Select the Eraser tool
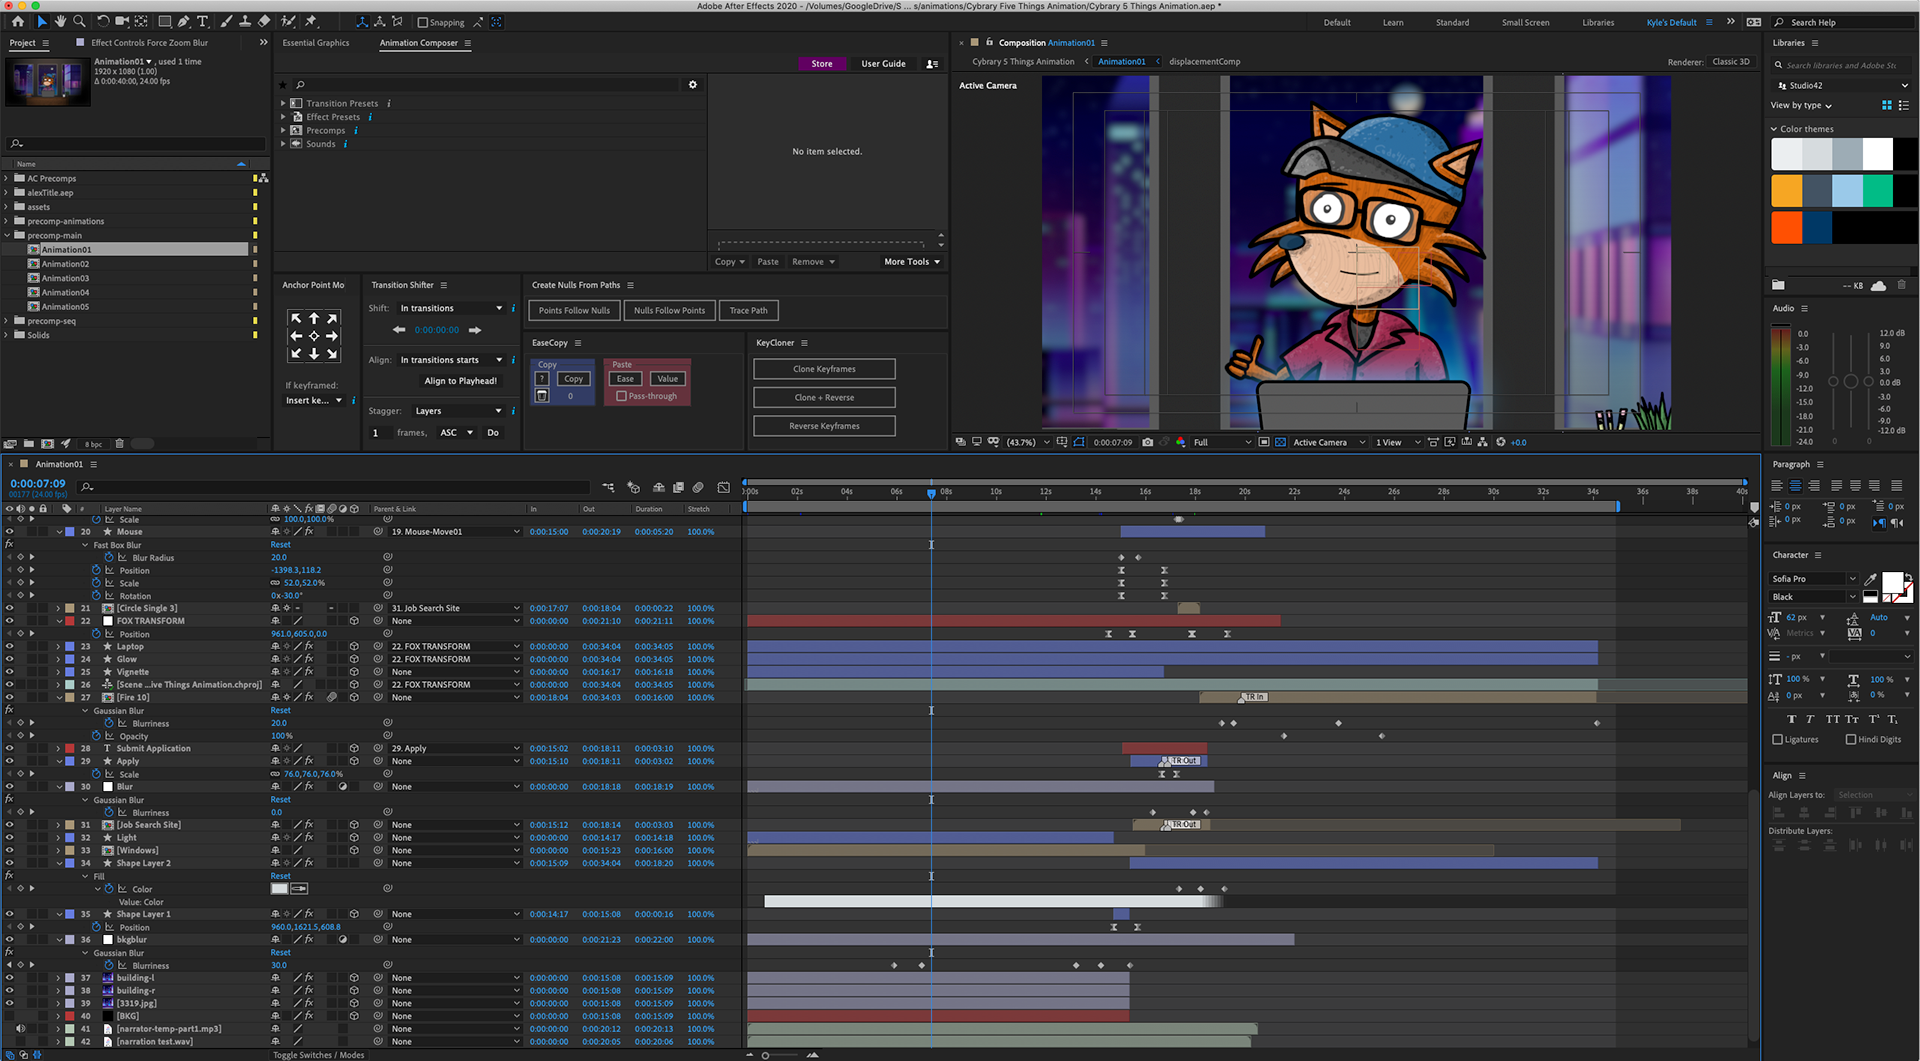This screenshot has height=1061, width=1920. [264, 21]
